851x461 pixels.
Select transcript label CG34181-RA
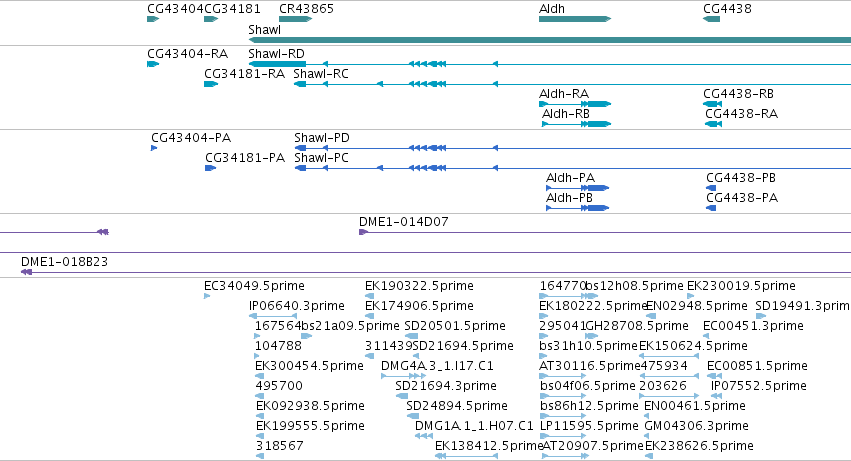pos(244,74)
